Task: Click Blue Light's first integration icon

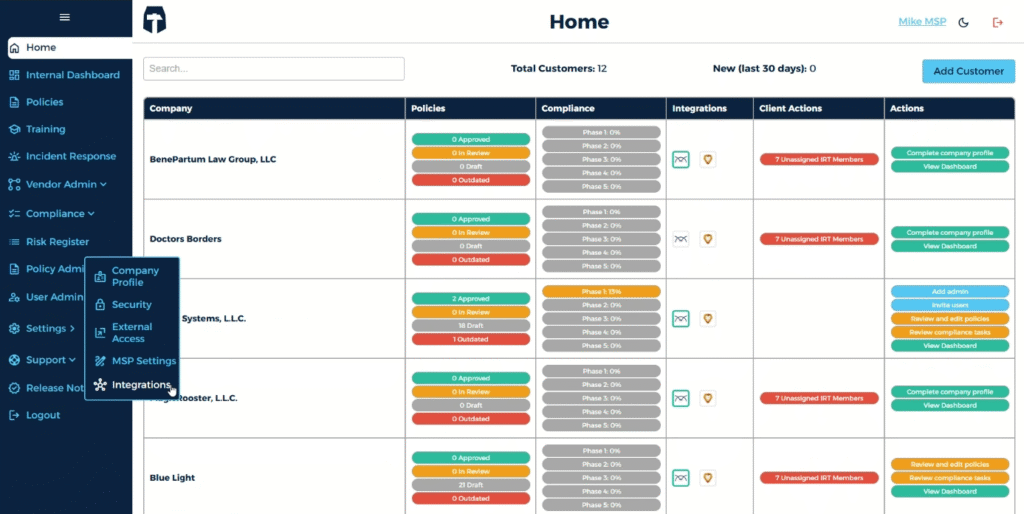Action: 680,478
